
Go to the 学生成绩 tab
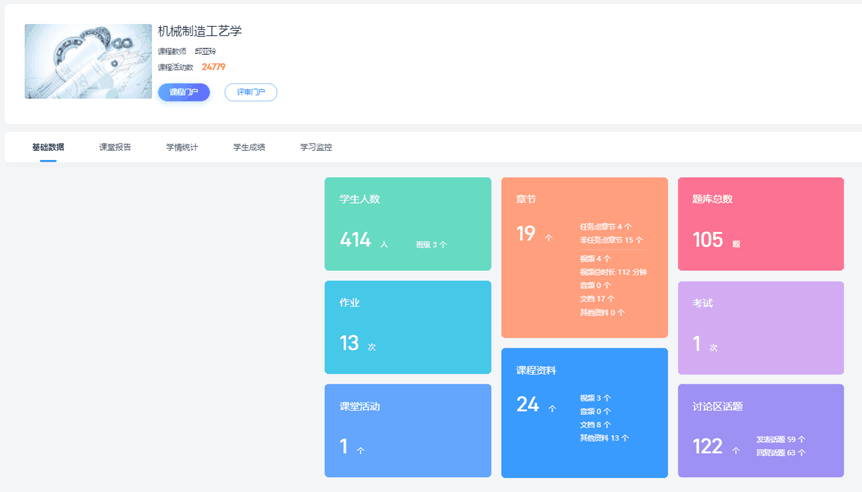249,147
